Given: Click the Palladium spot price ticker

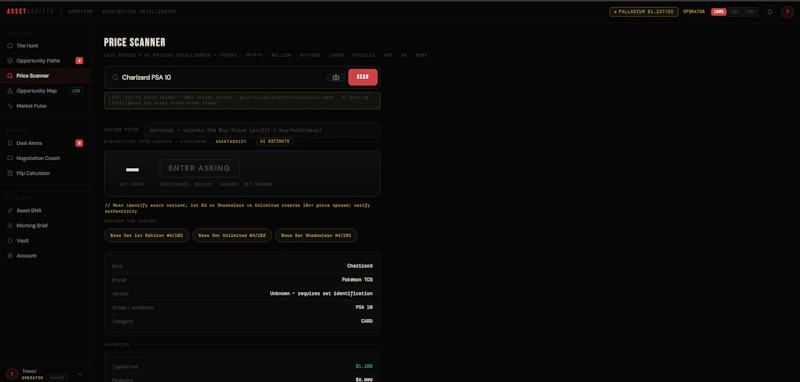Looking at the screenshot, I should 643,12.
